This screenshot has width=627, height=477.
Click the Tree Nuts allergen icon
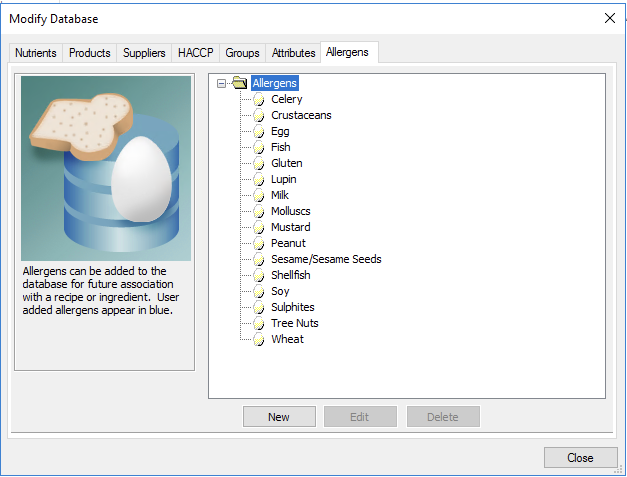[259, 323]
